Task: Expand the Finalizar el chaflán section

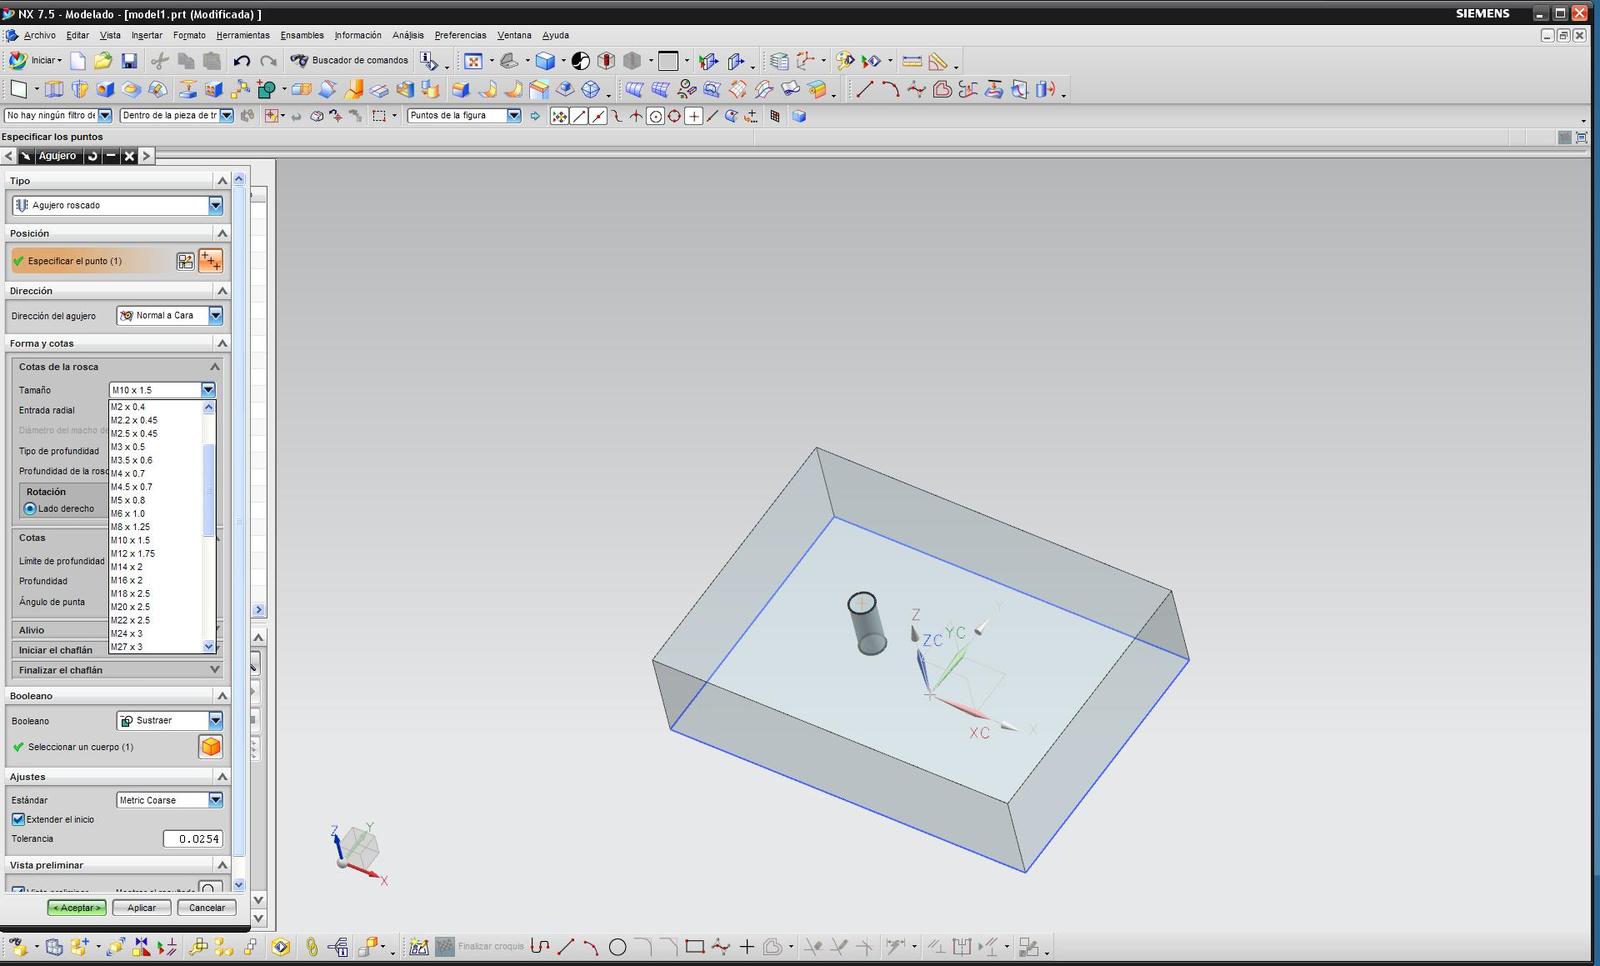Action: pyautogui.click(x=214, y=670)
